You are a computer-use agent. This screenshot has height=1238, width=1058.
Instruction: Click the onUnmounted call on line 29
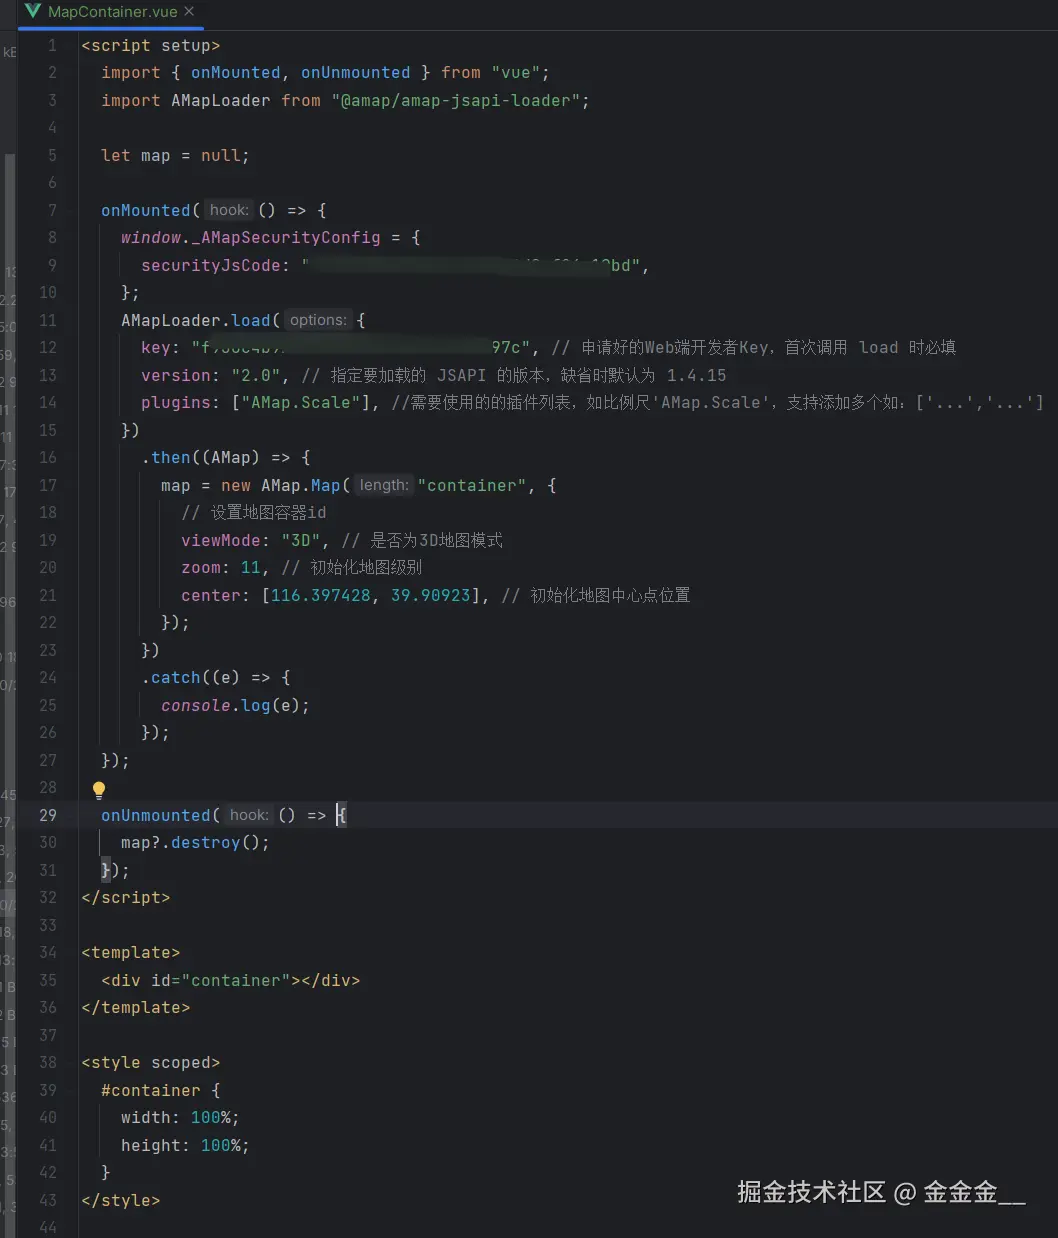(156, 815)
